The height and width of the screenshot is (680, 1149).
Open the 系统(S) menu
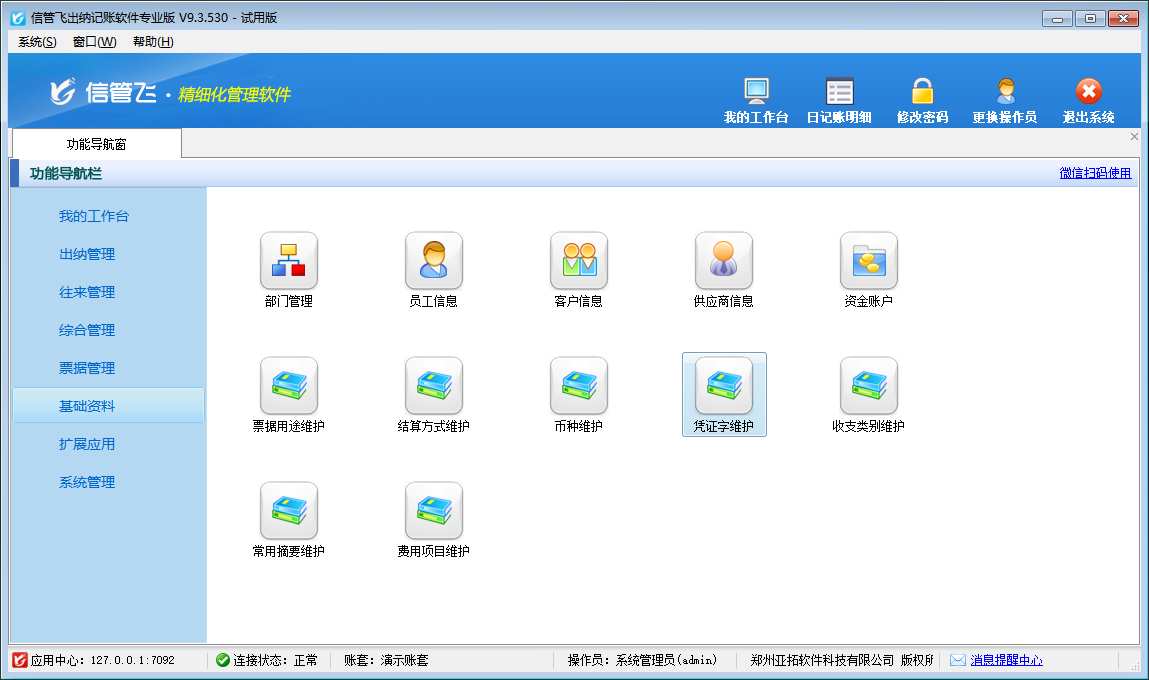pos(37,42)
